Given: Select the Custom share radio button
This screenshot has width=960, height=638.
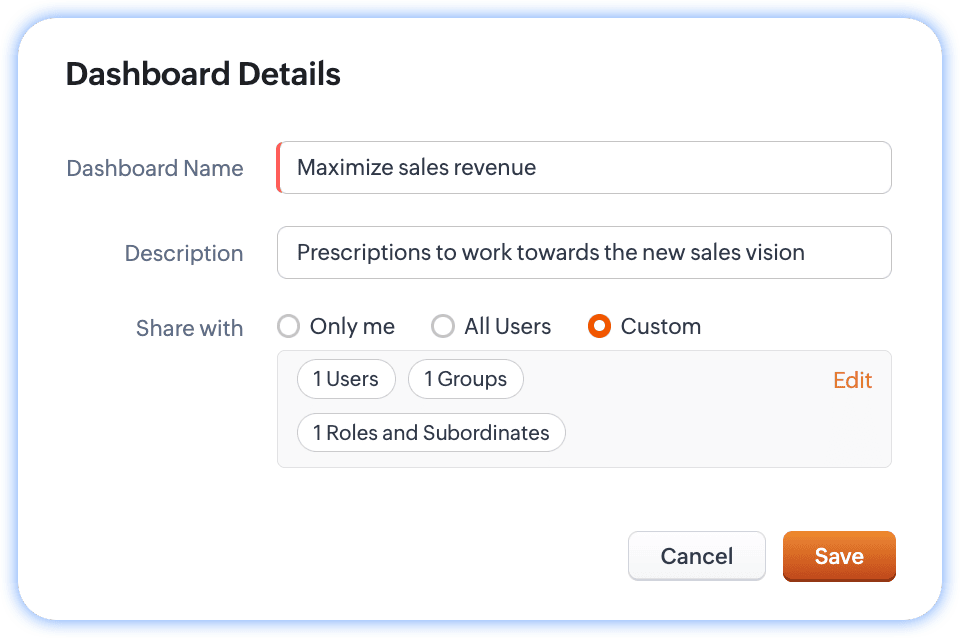Looking at the screenshot, I should point(599,327).
